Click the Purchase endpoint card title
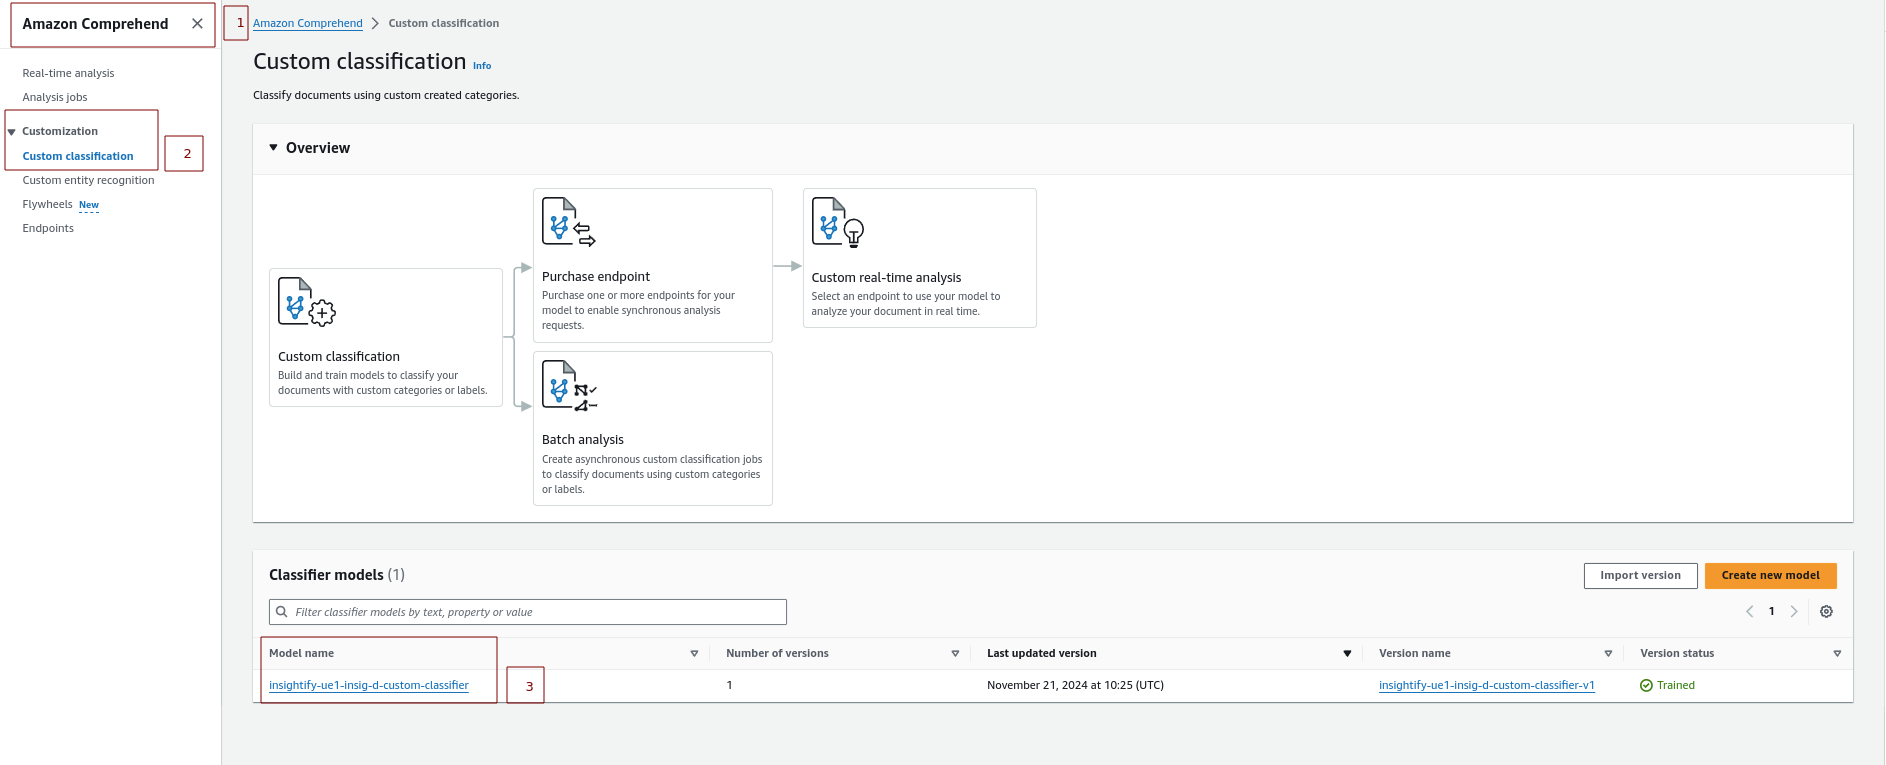Viewport: 1886px width, 765px height. click(x=596, y=277)
